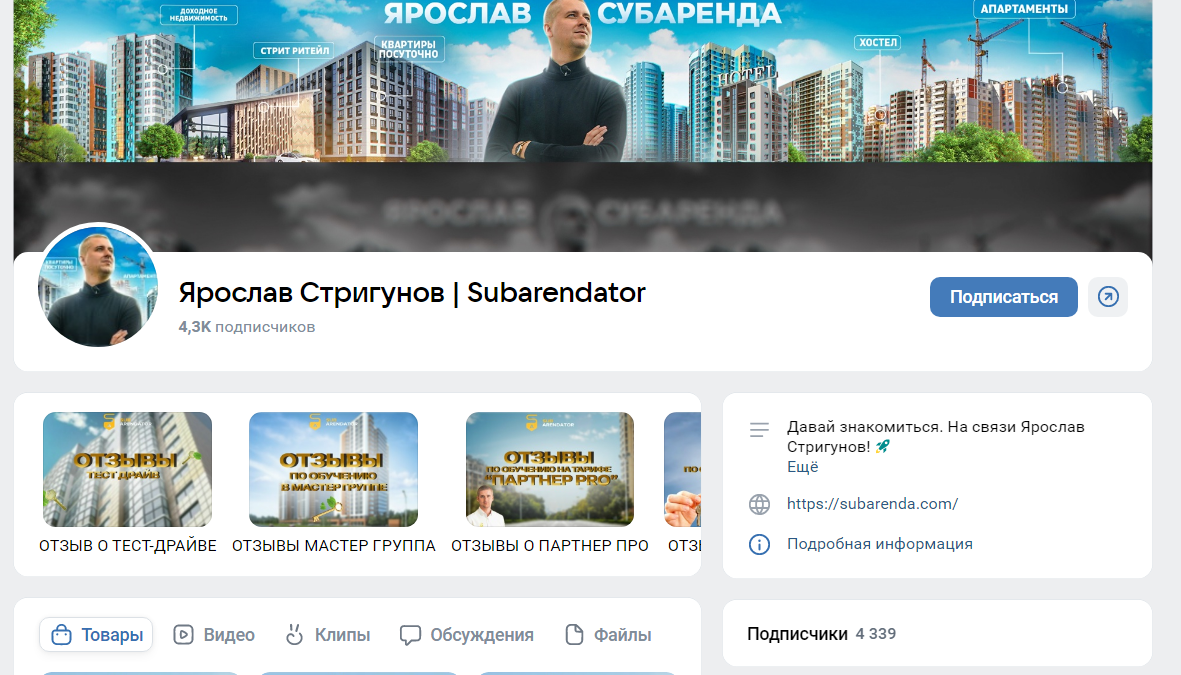Click the round profile avatar of Ярослав
1181x675 pixels.
(98, 286)
